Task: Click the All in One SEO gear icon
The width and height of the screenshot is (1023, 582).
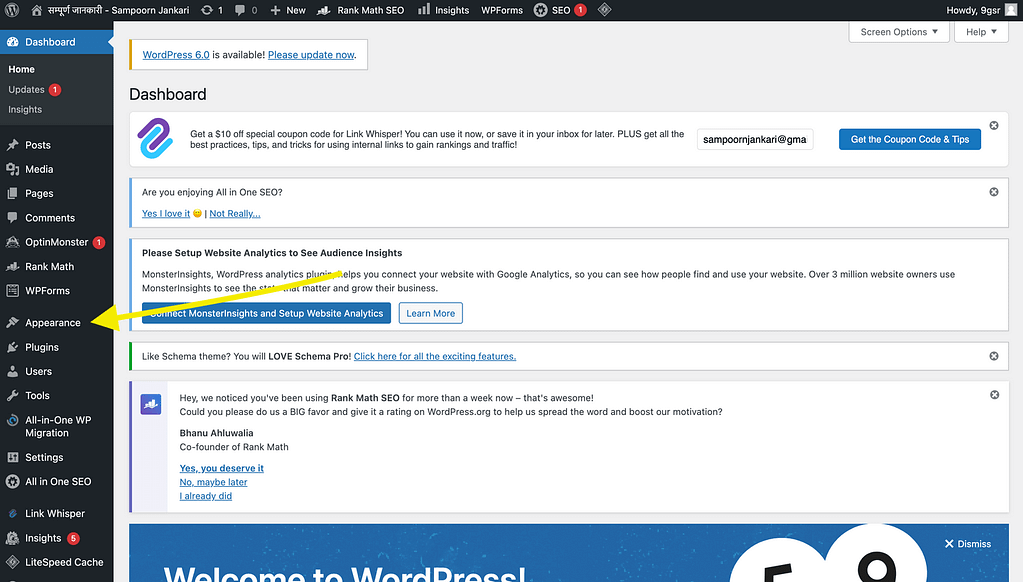Action: pos(12,482)
